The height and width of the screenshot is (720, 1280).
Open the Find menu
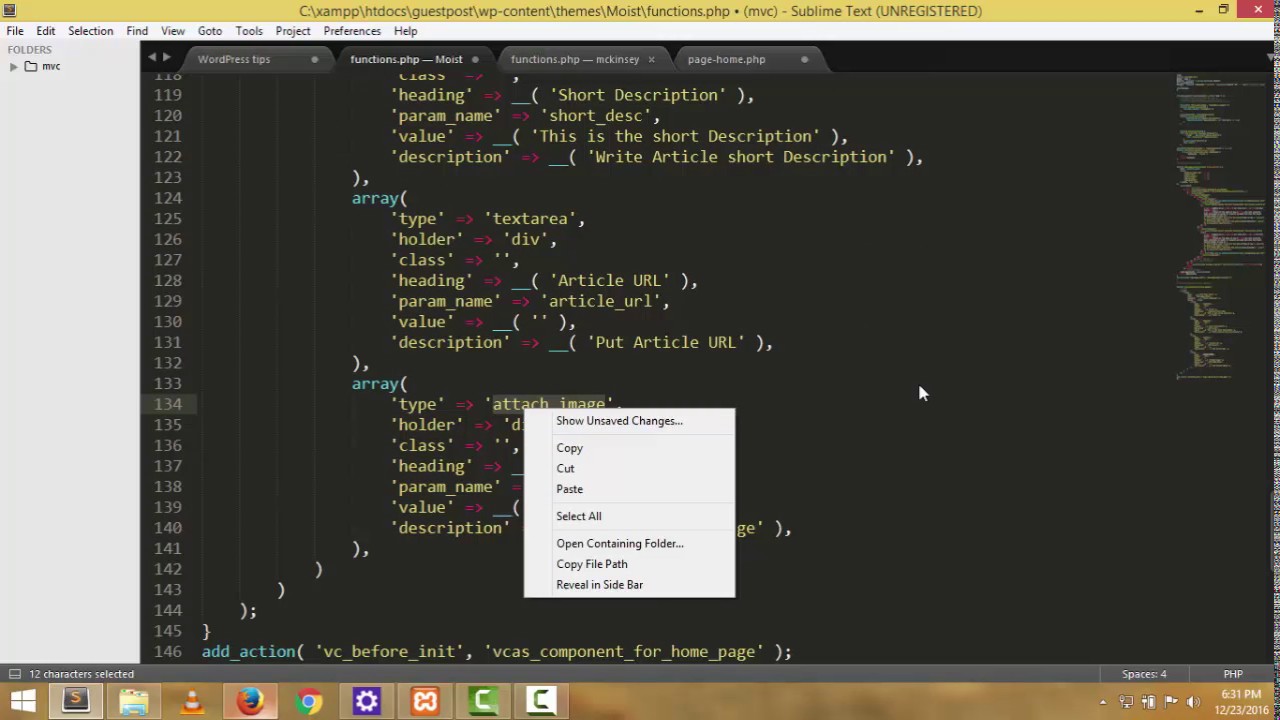[x=137, y=31]
